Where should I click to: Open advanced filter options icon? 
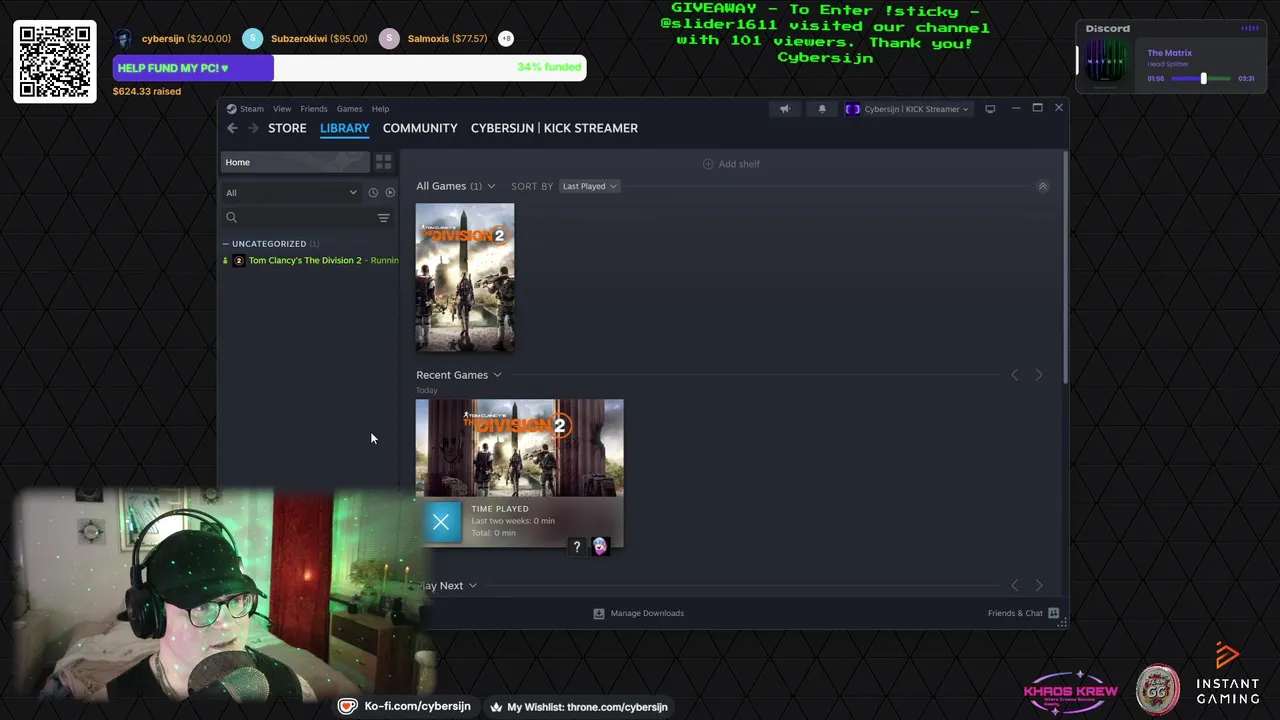383,217
